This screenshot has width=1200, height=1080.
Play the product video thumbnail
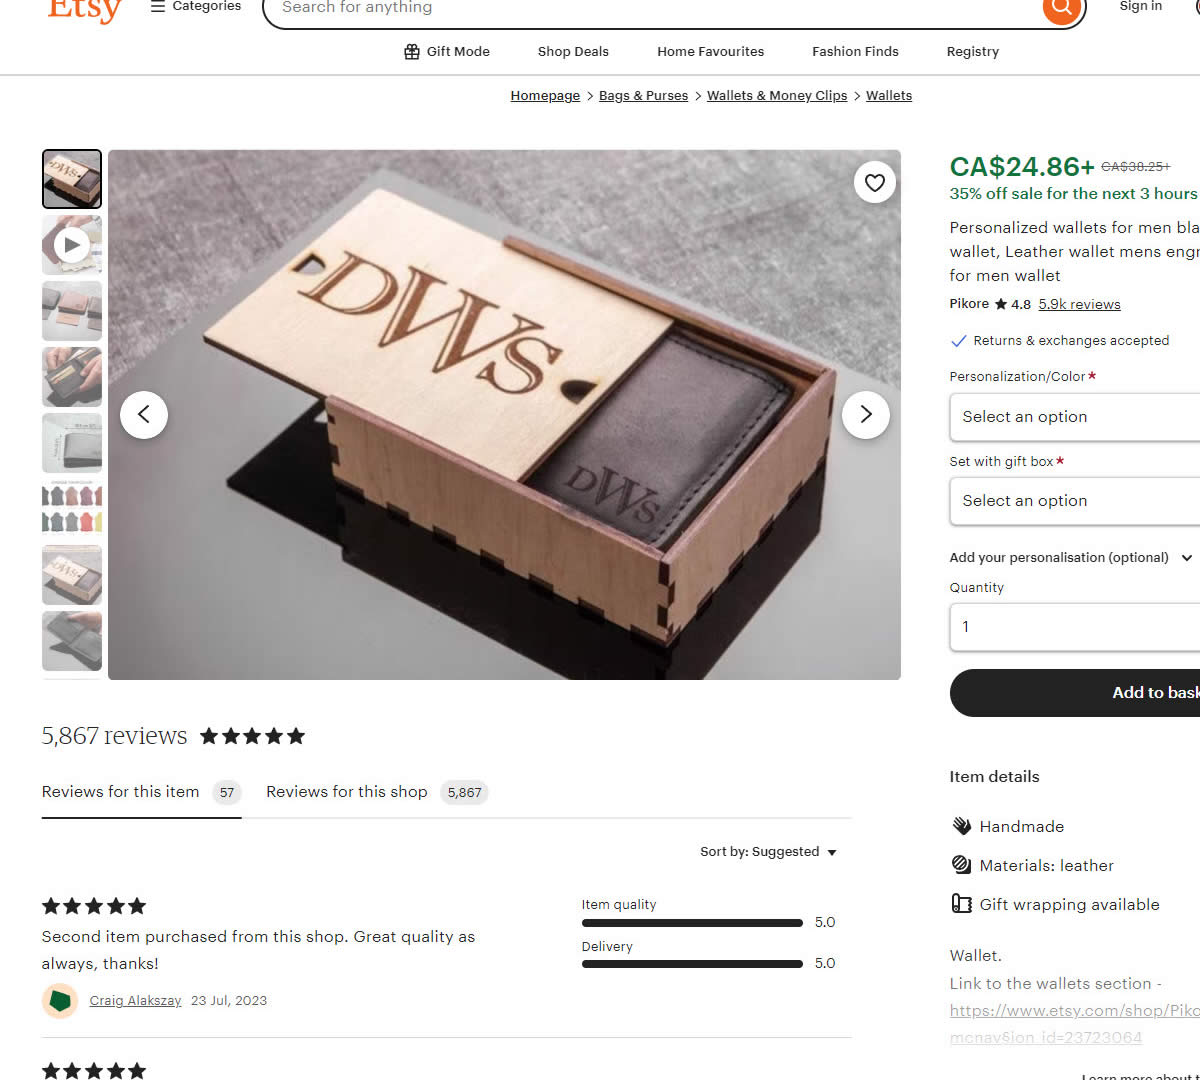pyautogui.click(x=72, y=245)
